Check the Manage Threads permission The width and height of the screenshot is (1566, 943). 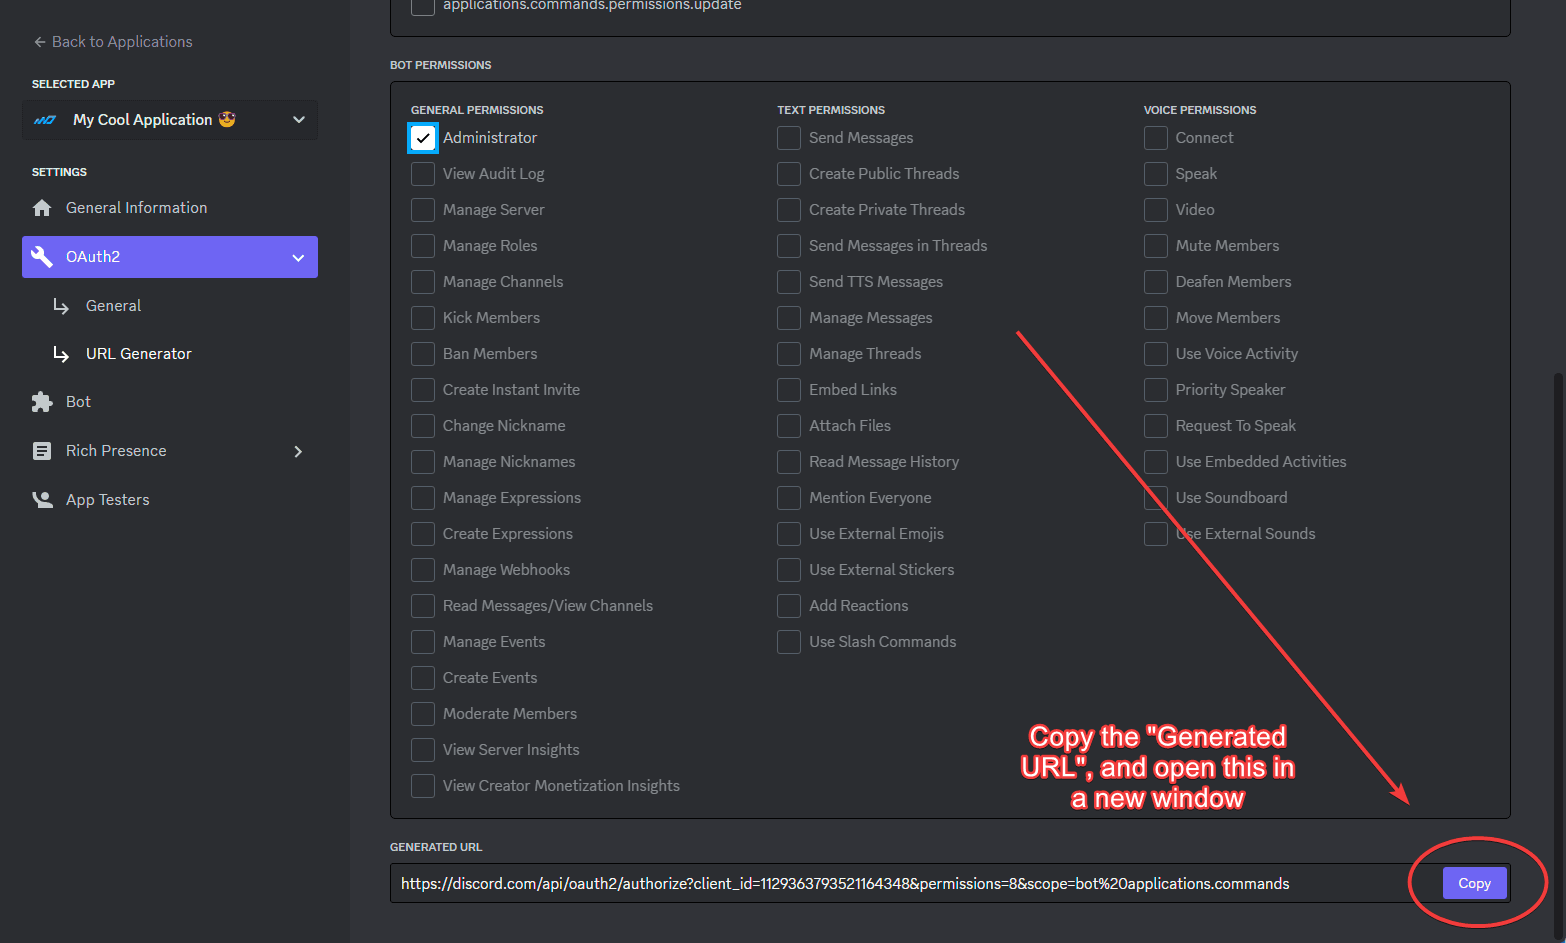point(789,354)
